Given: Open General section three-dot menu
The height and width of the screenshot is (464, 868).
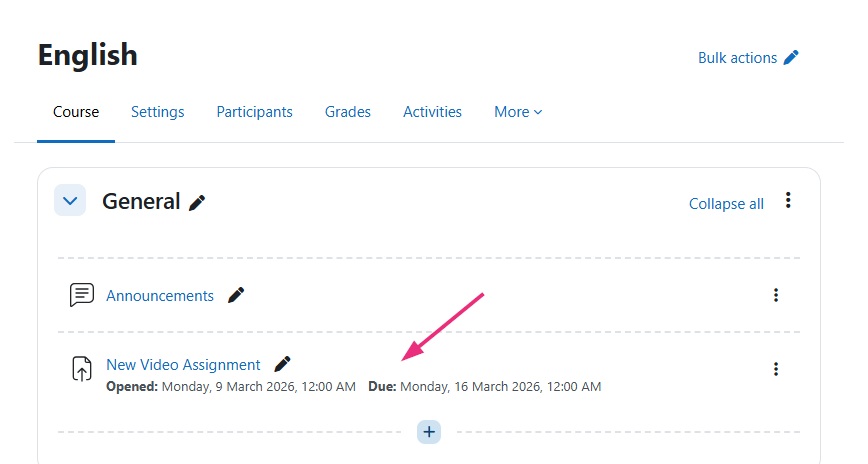Looking at the screenshot, I should click(788, 200).
